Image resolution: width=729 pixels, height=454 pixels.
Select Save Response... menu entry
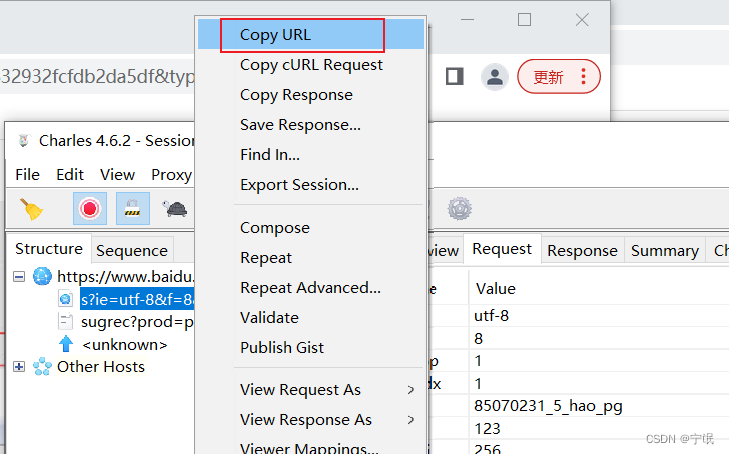point(311,125)
